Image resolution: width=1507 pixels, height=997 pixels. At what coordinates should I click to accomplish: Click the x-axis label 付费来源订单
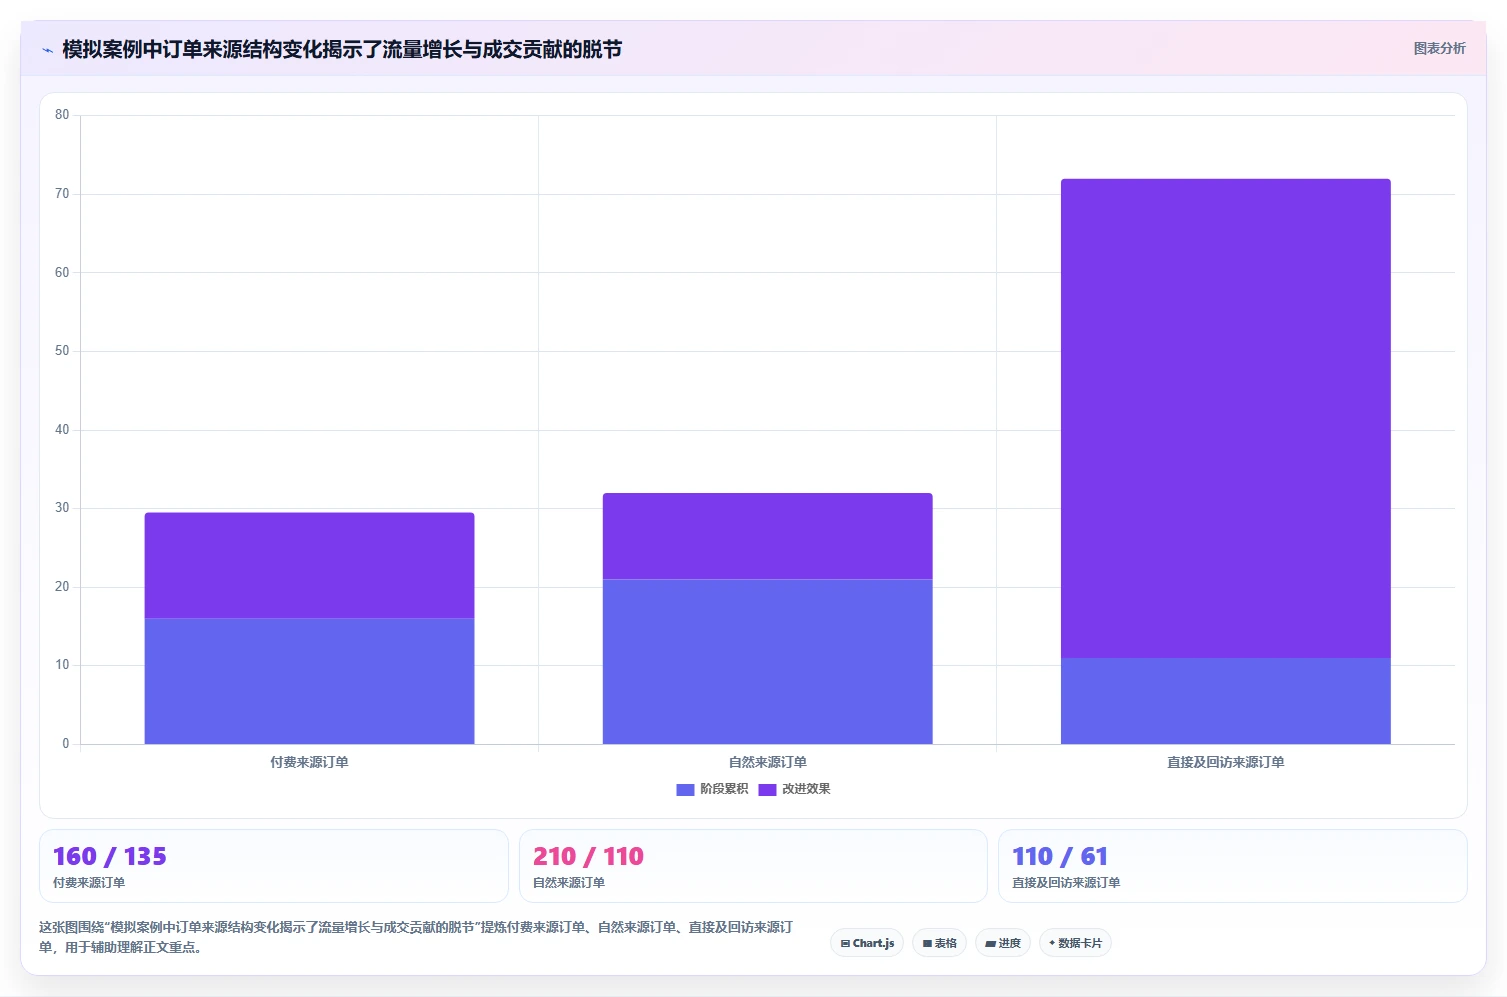[x=309, y=762]
